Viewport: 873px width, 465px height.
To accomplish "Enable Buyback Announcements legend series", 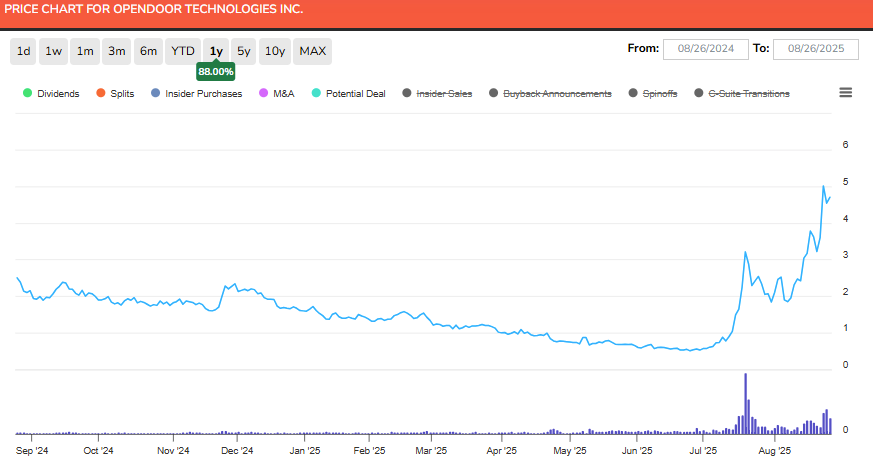I will [x=550, y=94].
